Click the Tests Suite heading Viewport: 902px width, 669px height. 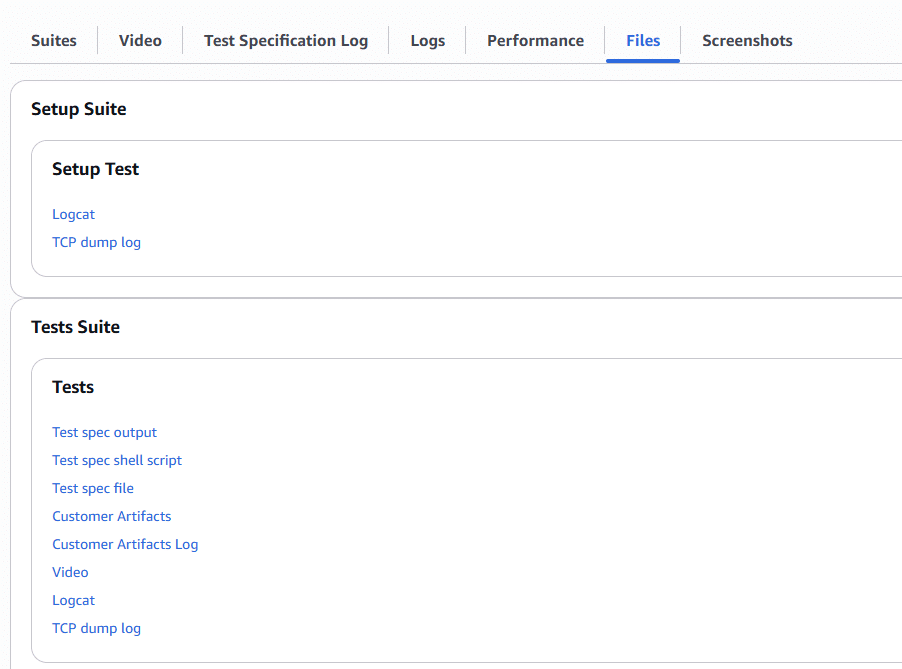(76, 327)
